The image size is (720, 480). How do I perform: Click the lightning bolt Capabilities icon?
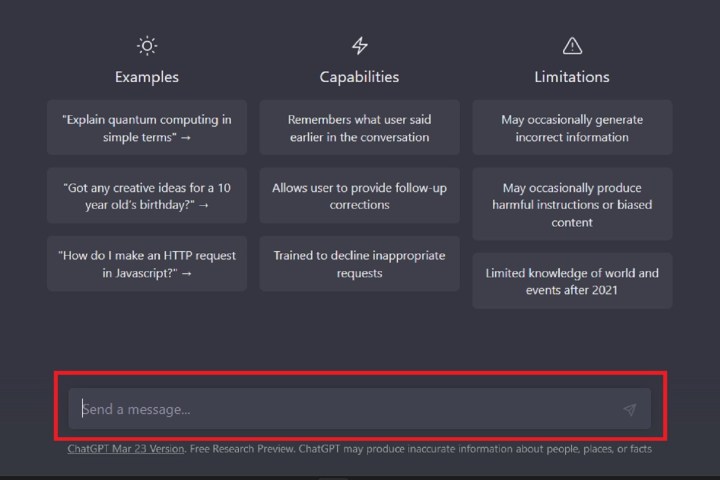[359, 45]
